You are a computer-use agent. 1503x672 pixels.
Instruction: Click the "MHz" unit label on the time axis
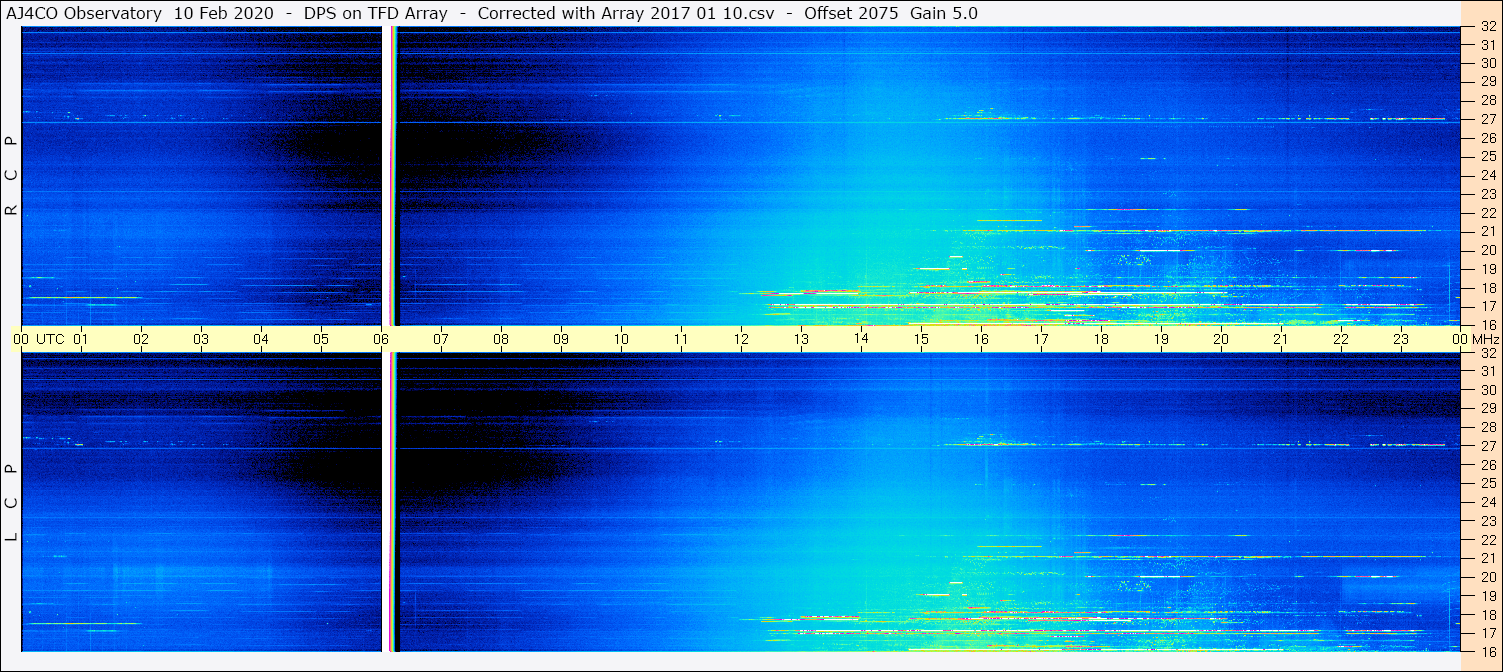(x=1486, y=339)
